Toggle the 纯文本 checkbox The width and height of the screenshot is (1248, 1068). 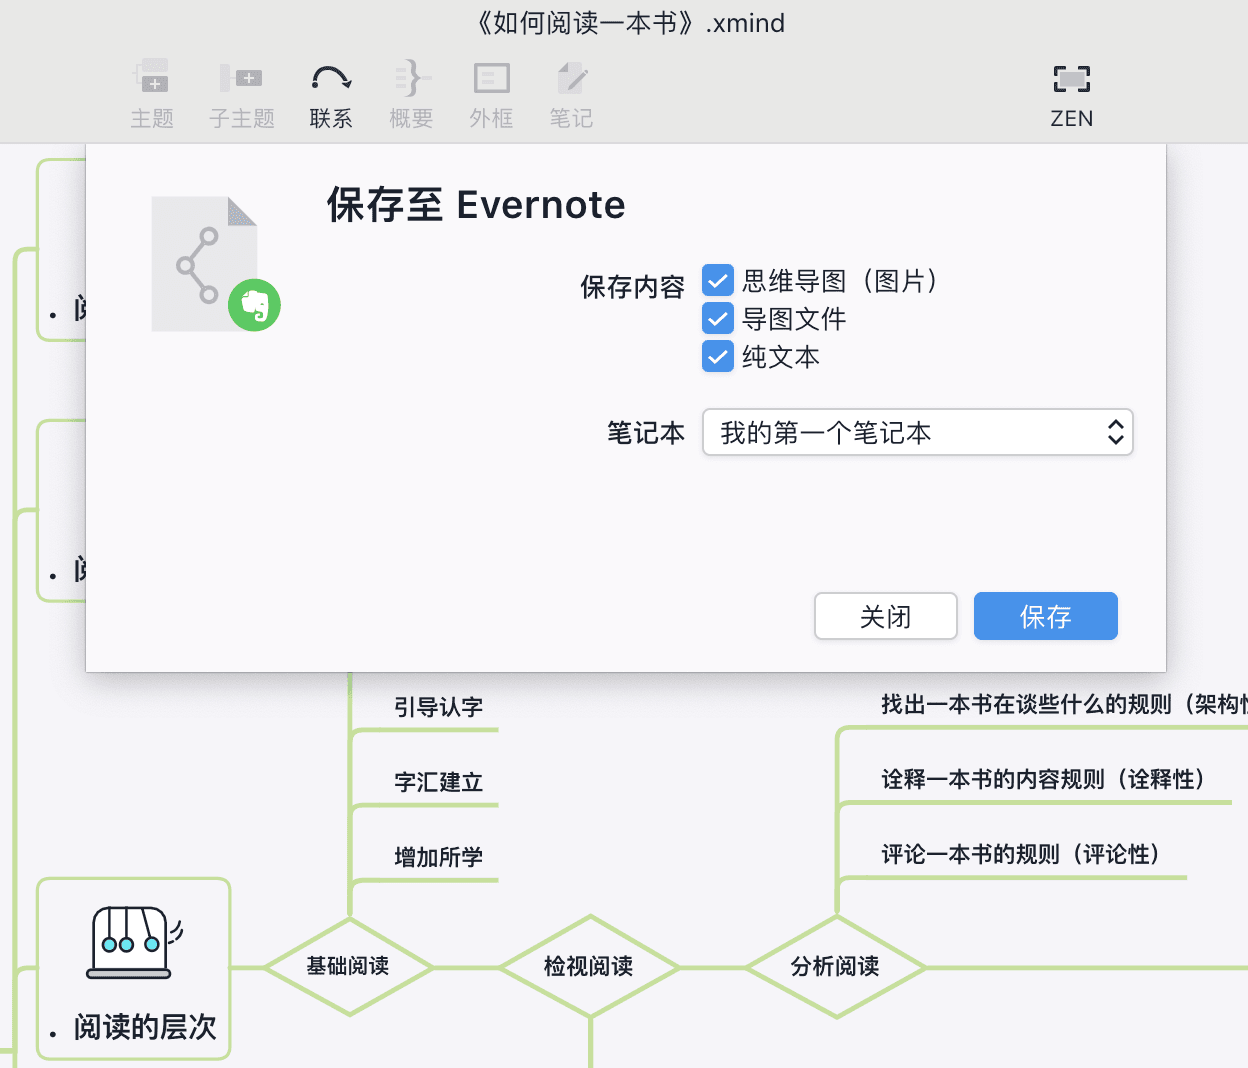[718, 356]
